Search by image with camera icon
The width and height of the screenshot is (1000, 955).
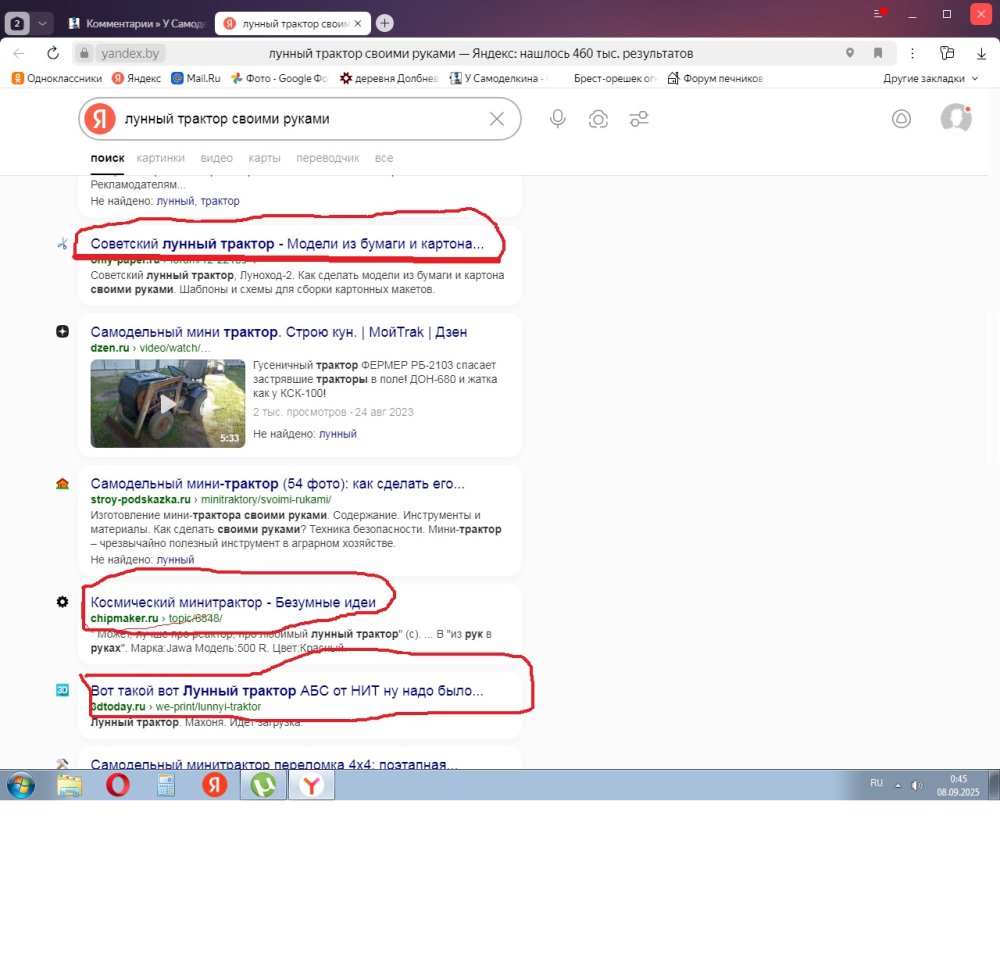(x=598, y=119)
